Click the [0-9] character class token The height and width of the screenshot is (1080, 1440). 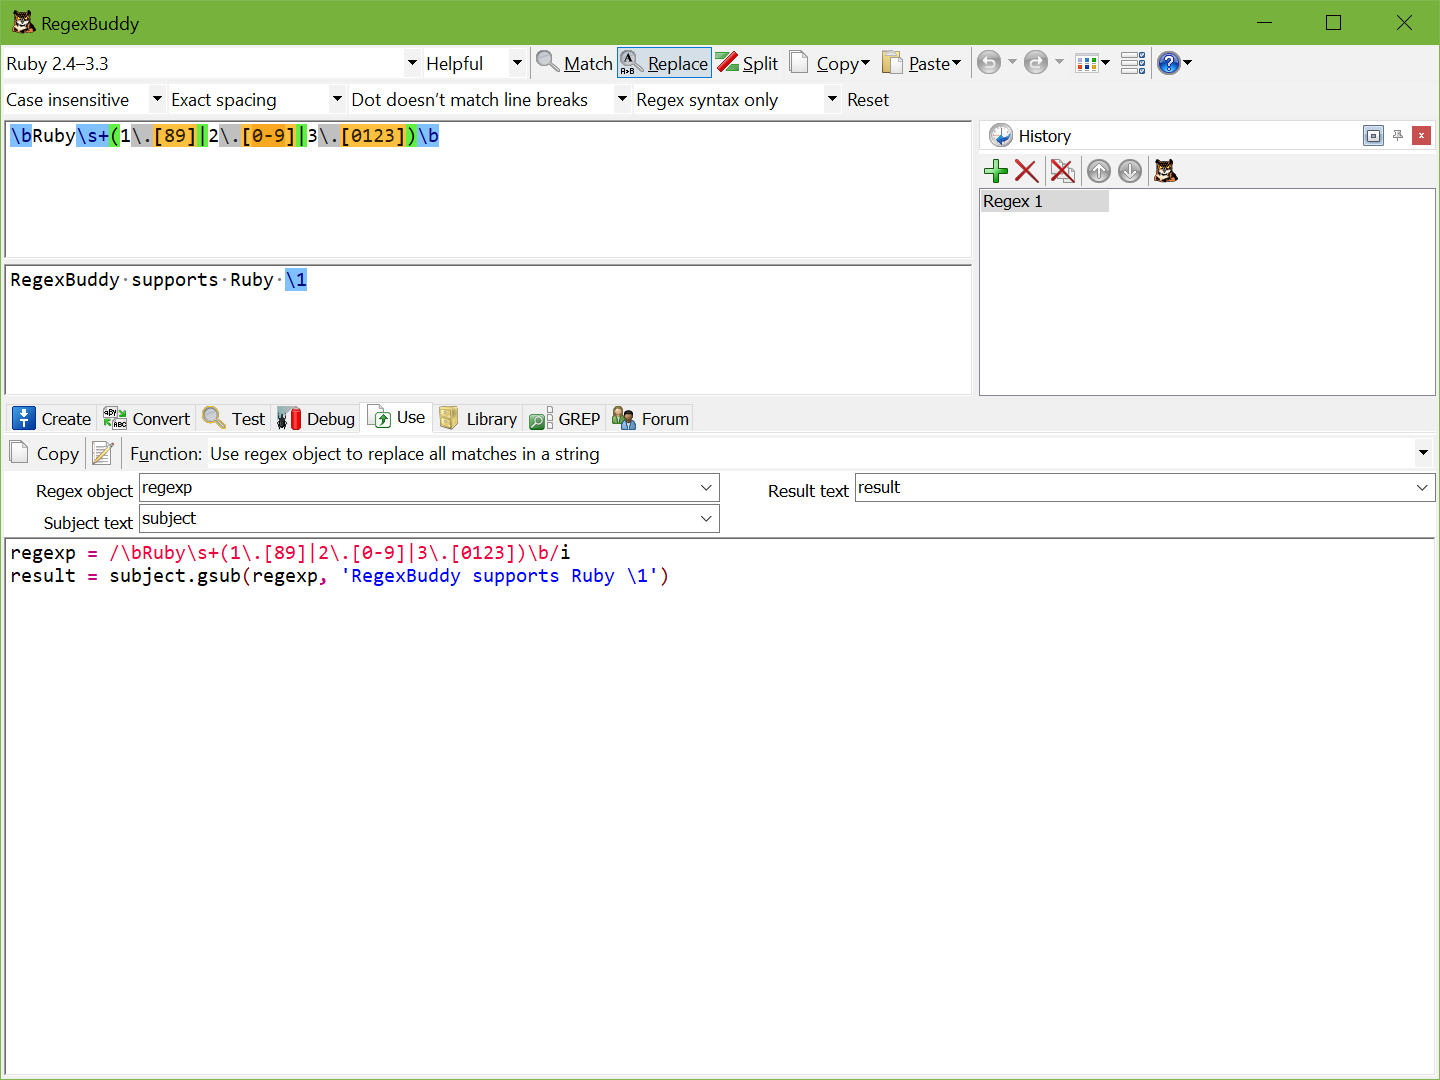(x=269, y=136)
